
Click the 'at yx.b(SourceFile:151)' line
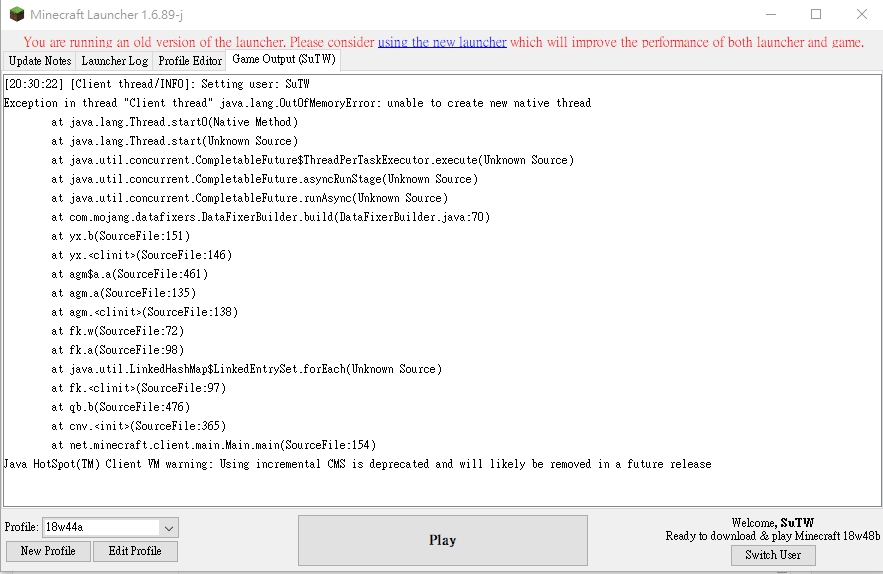pos(121,236)
